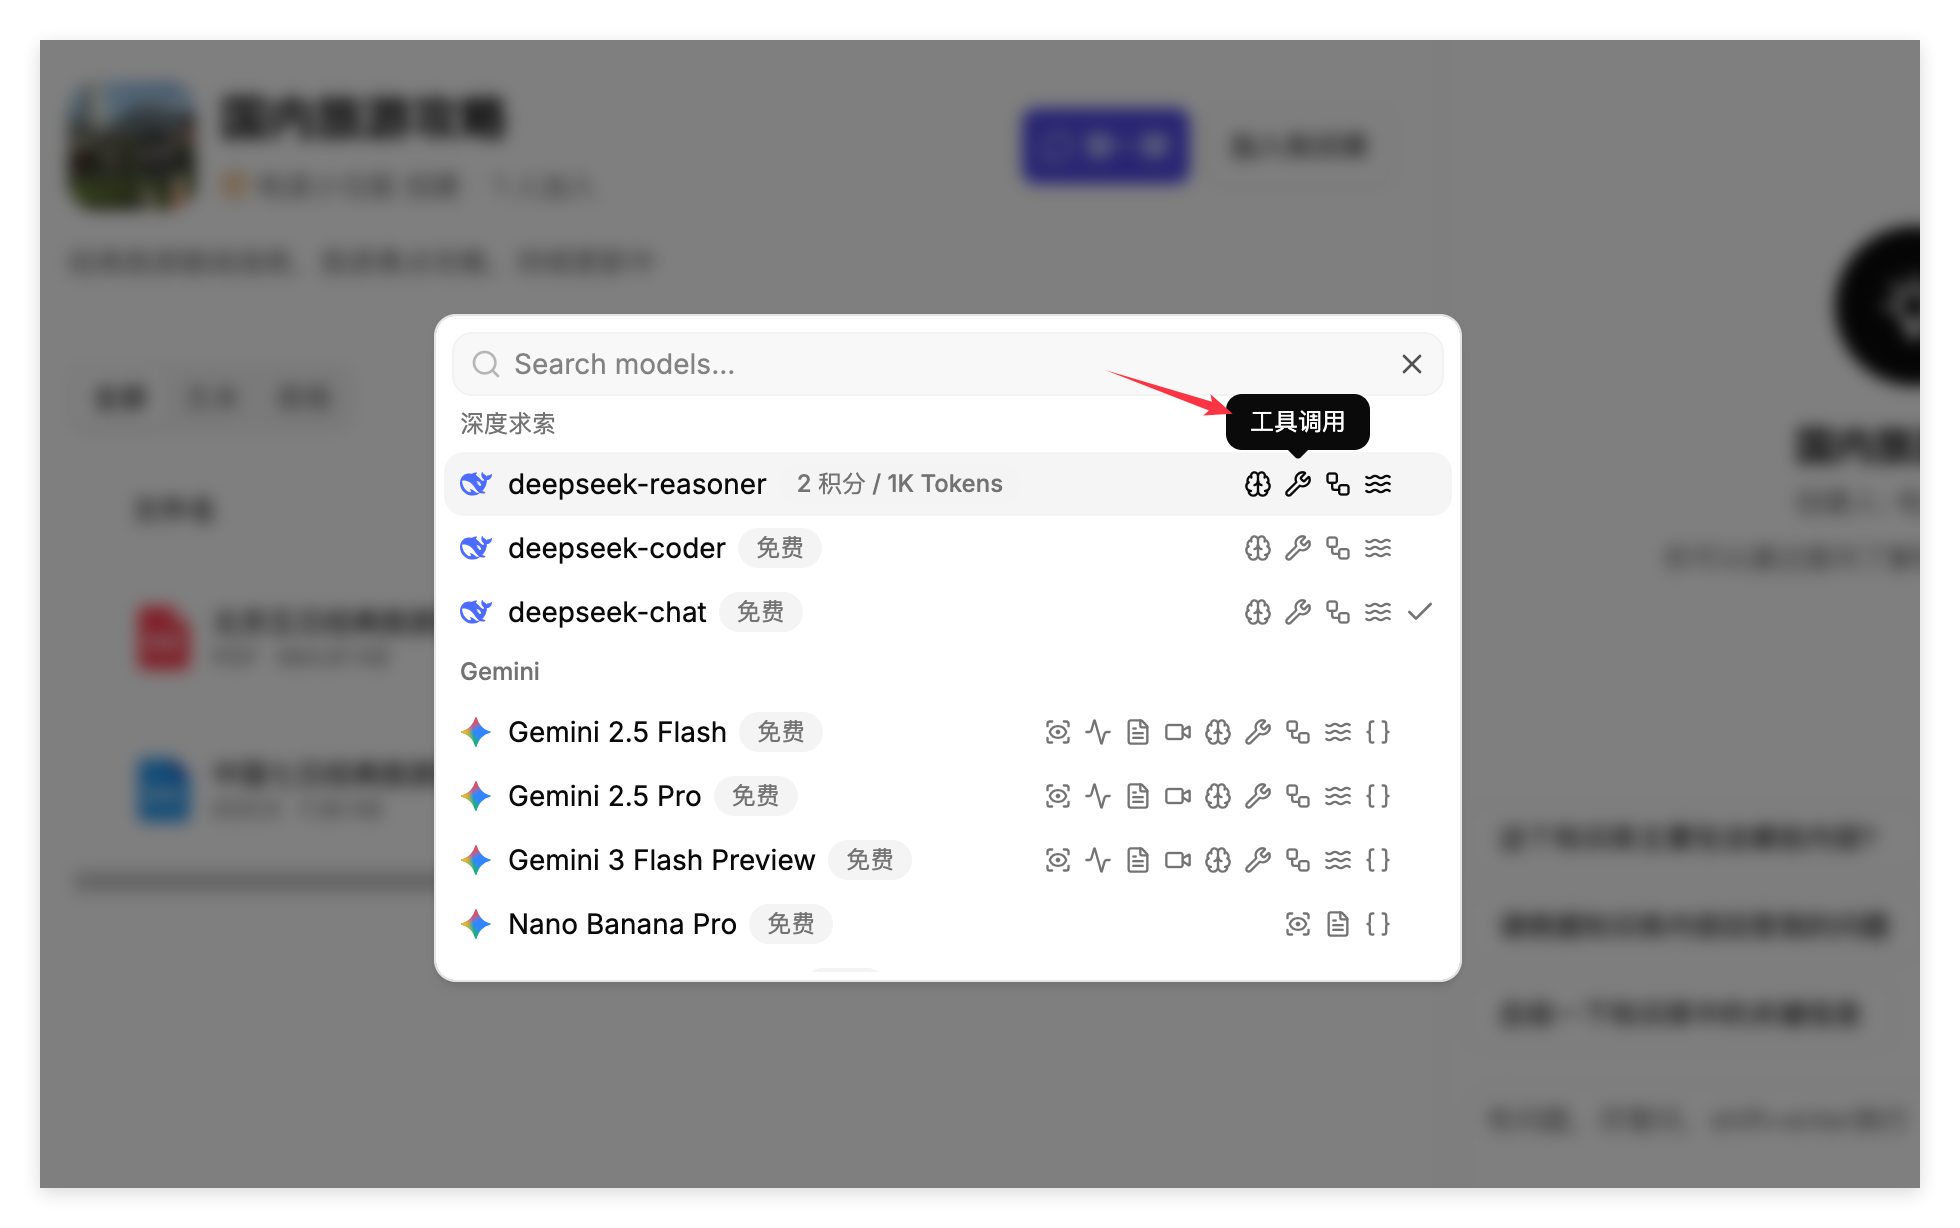Click the document icon on Gemini 3 Flash Preview

[1138, 860]
